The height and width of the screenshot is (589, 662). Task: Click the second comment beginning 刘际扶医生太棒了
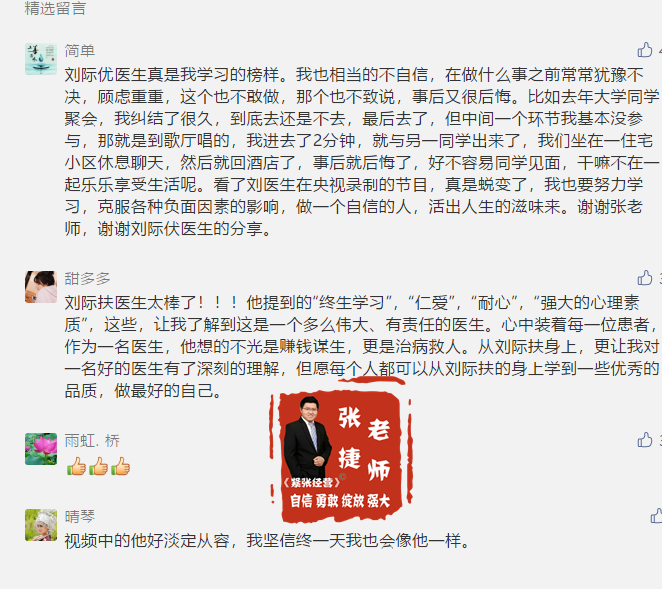click(361, 347)
